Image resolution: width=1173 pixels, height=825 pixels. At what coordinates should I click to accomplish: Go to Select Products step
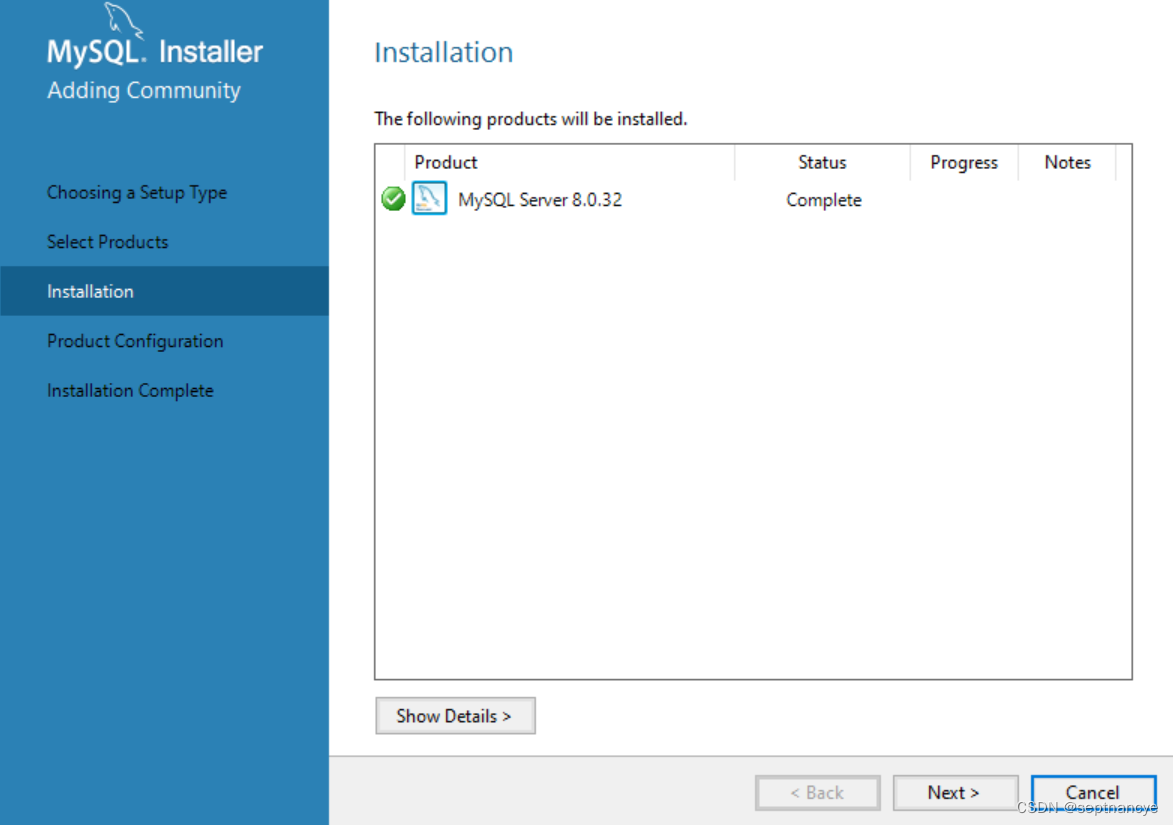pos(108,242)
